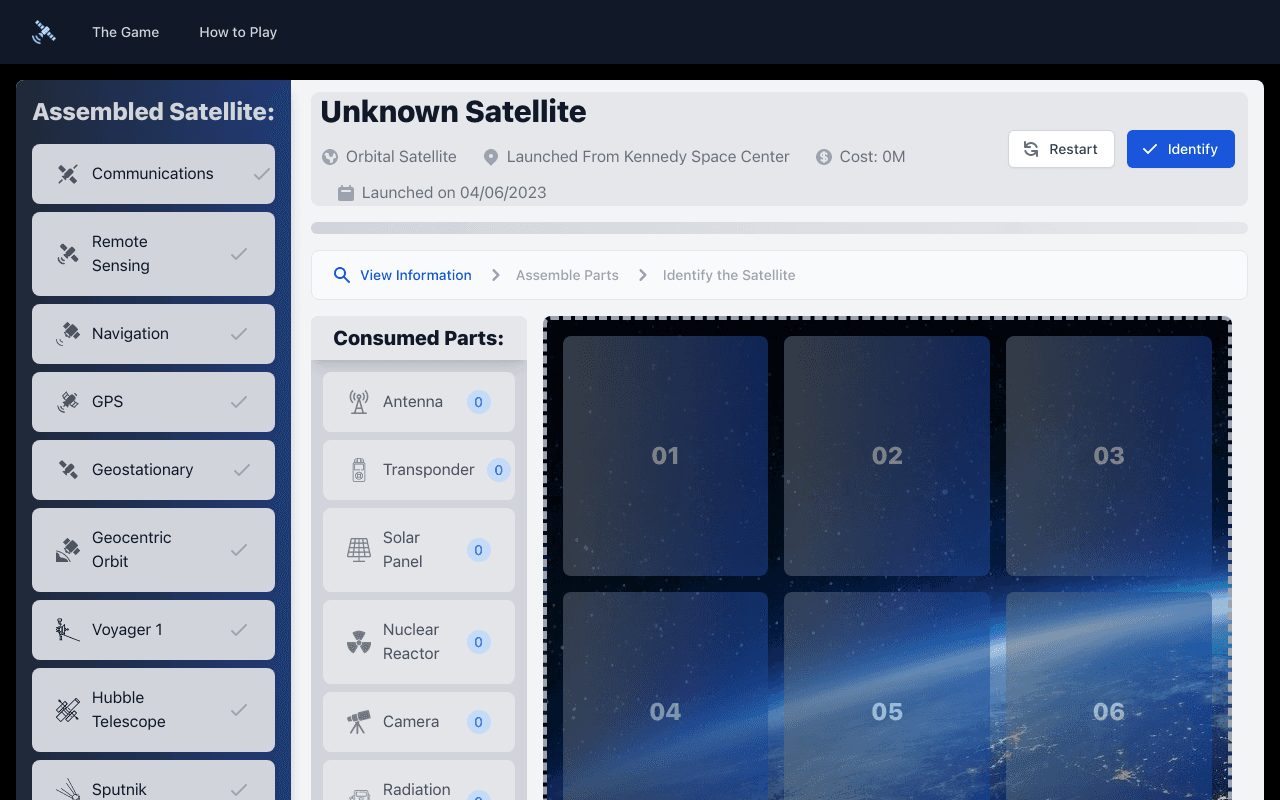Select the Solar Panel icon
This screenshot has width=1280, height=800.
[x=358, y=550]
